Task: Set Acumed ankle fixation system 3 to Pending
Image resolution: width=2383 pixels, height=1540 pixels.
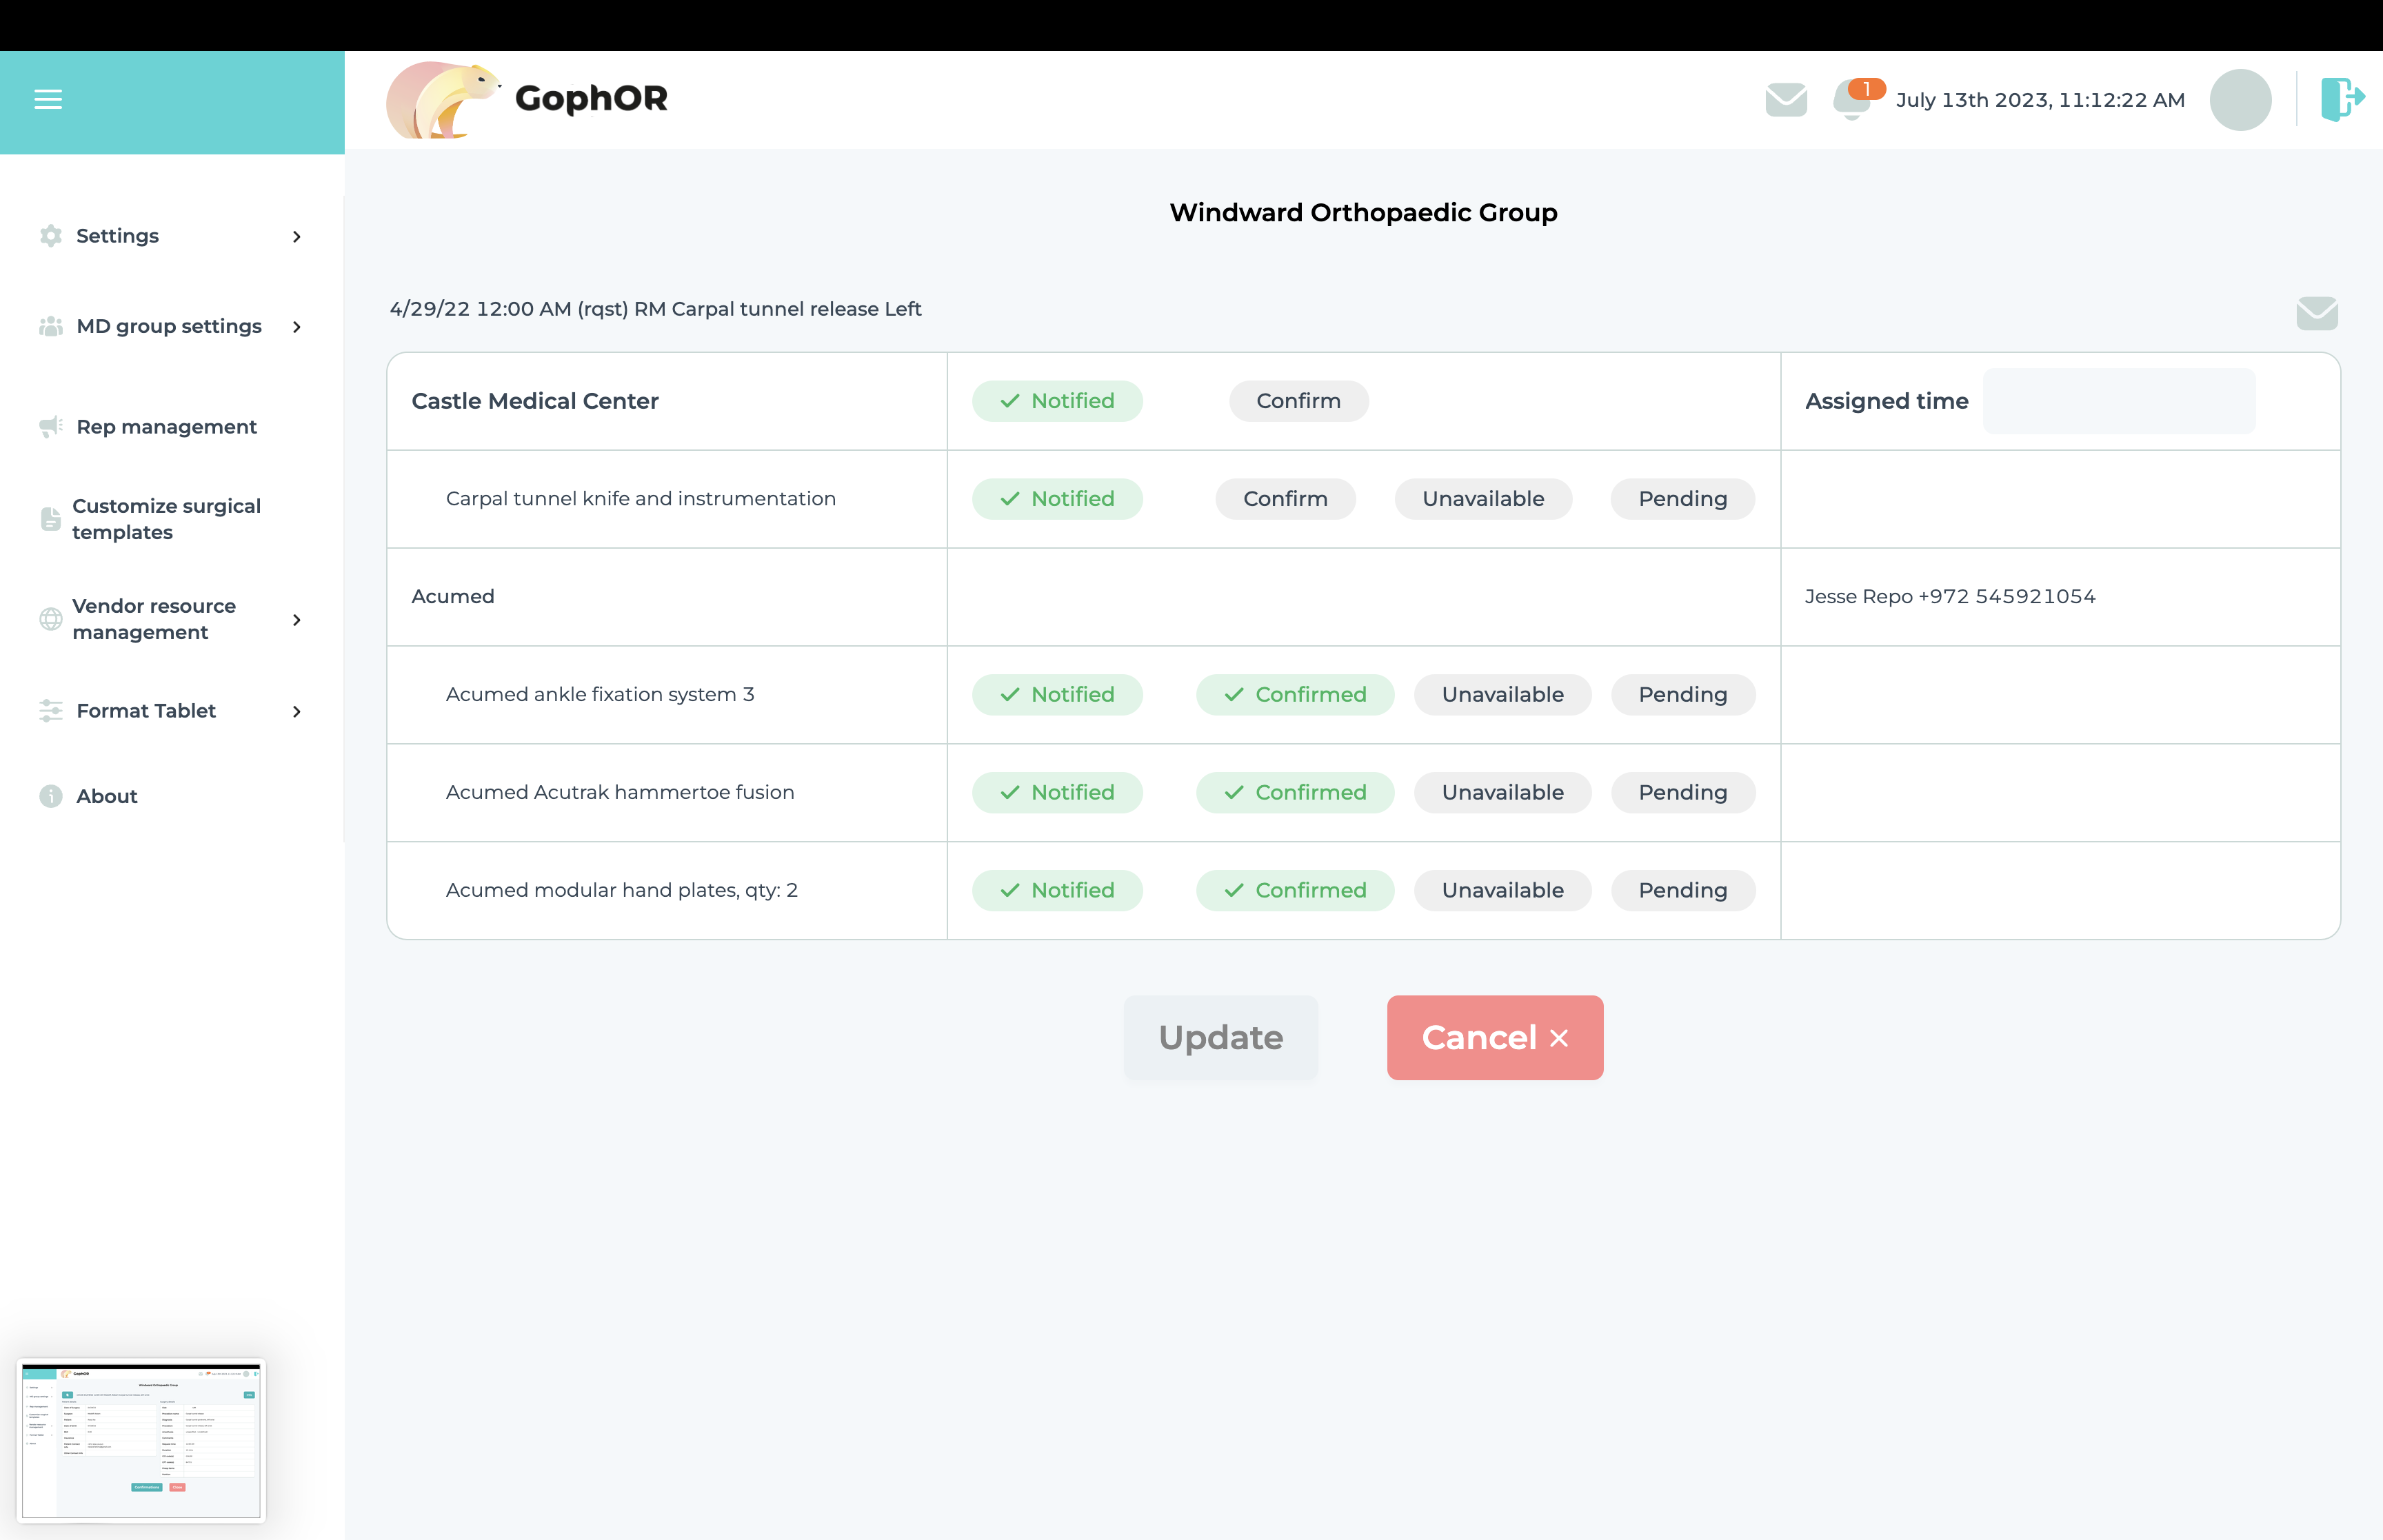Action: 1682,695
